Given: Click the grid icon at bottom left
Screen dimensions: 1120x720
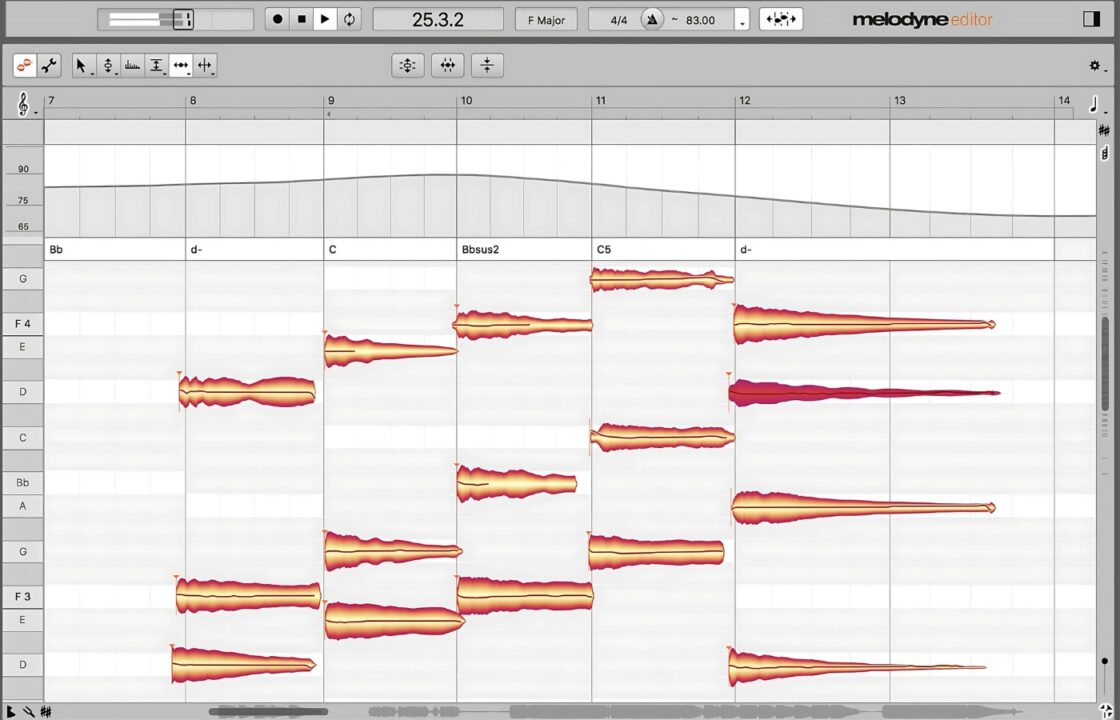Looking at the screenshot, I should click(x=46, y=711).
